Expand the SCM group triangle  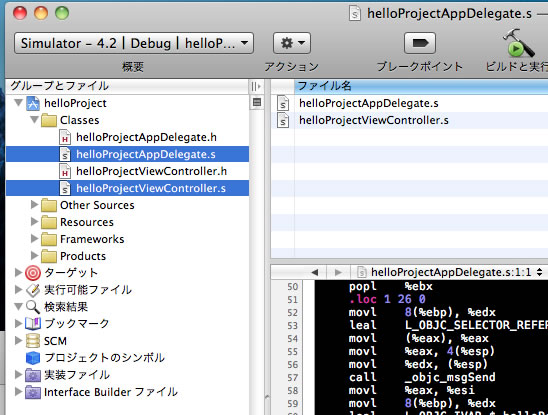18,341
